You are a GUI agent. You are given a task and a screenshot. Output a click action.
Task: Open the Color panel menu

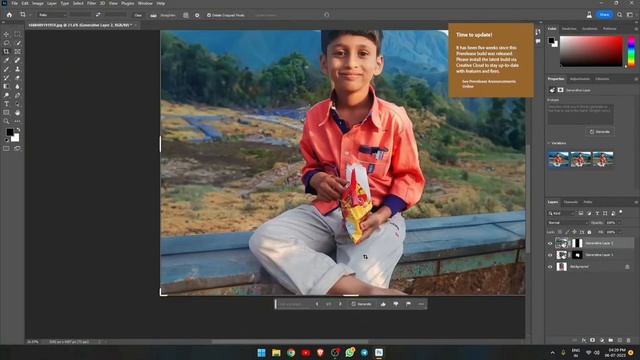point(636,29)
